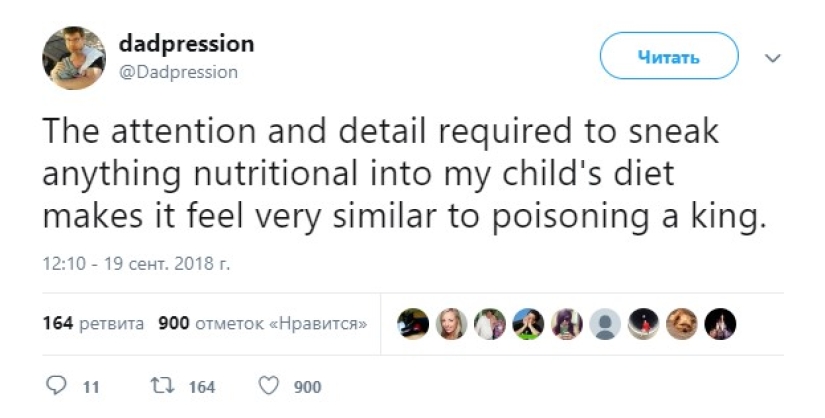Open the @Dadpression handle link
Screen dimensions: 825x418
(x=178, y=72)
